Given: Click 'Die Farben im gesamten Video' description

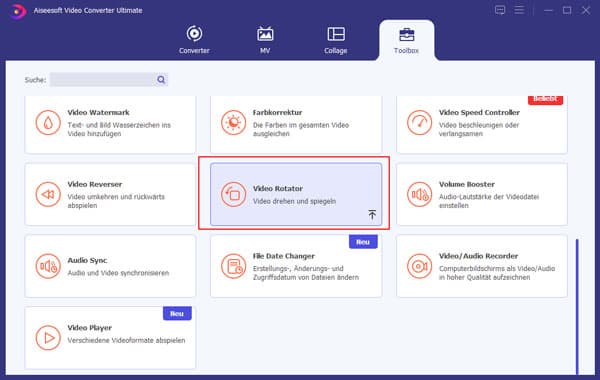Looking at the screenshot, I should 301,129.
